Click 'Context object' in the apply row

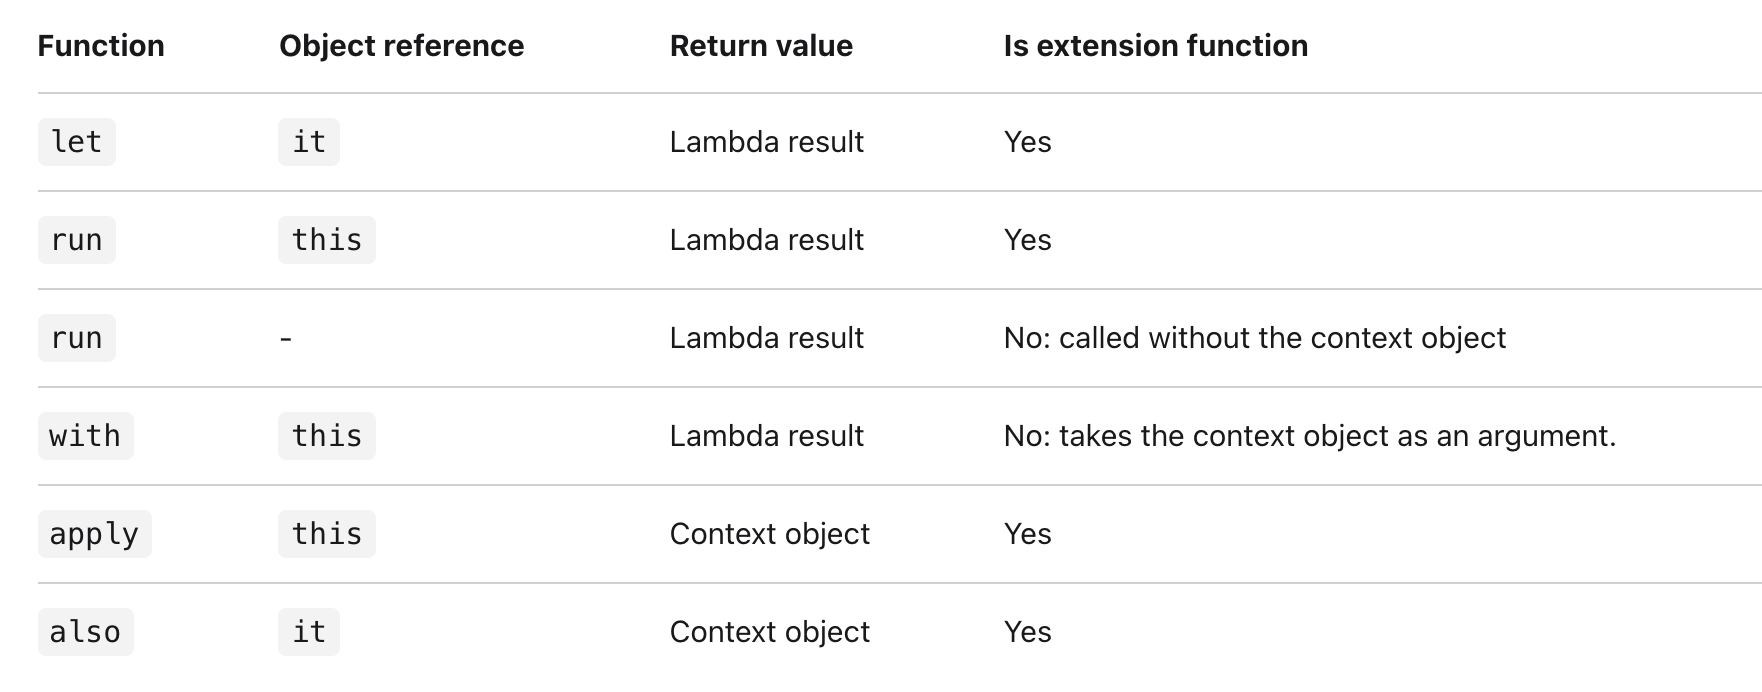click(769, 534)
